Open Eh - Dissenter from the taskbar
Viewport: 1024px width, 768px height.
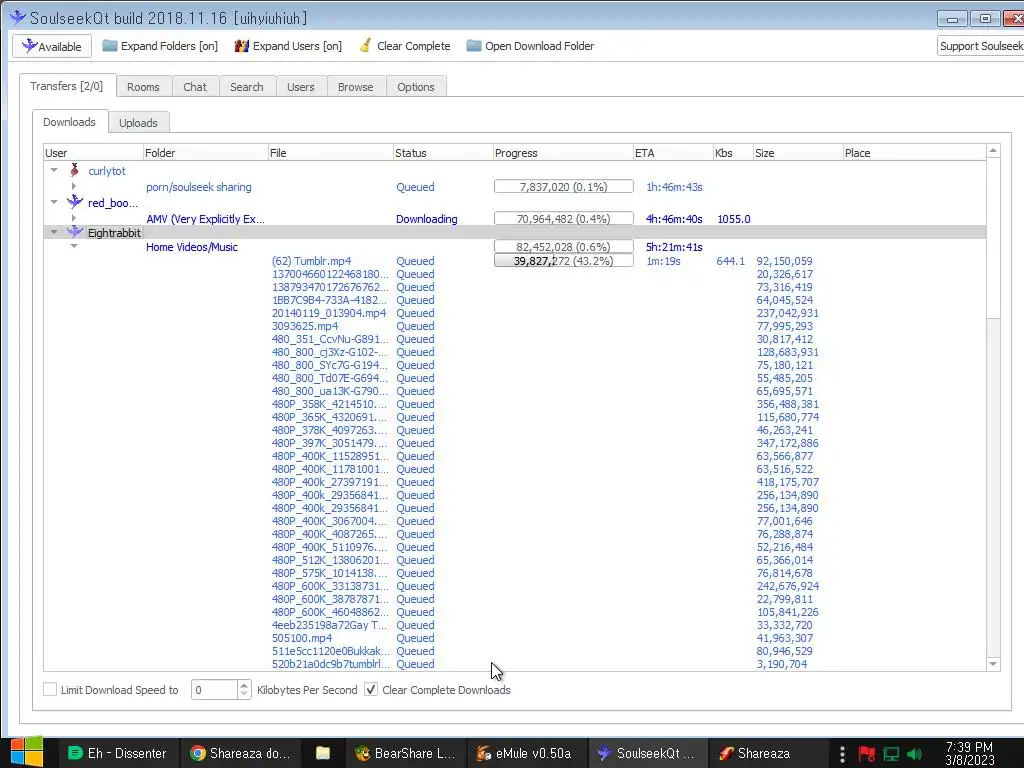tap(118, 753)
